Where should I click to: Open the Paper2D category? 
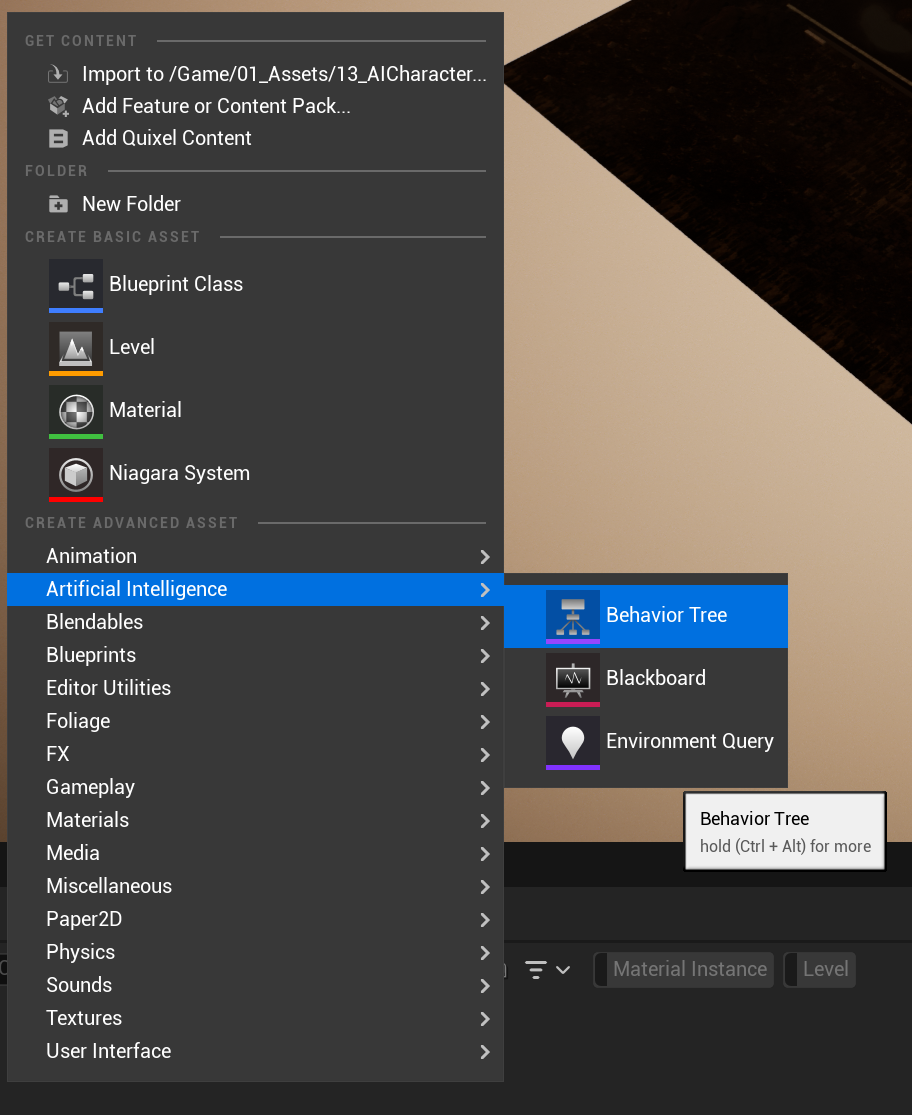(x=255, y=919)
